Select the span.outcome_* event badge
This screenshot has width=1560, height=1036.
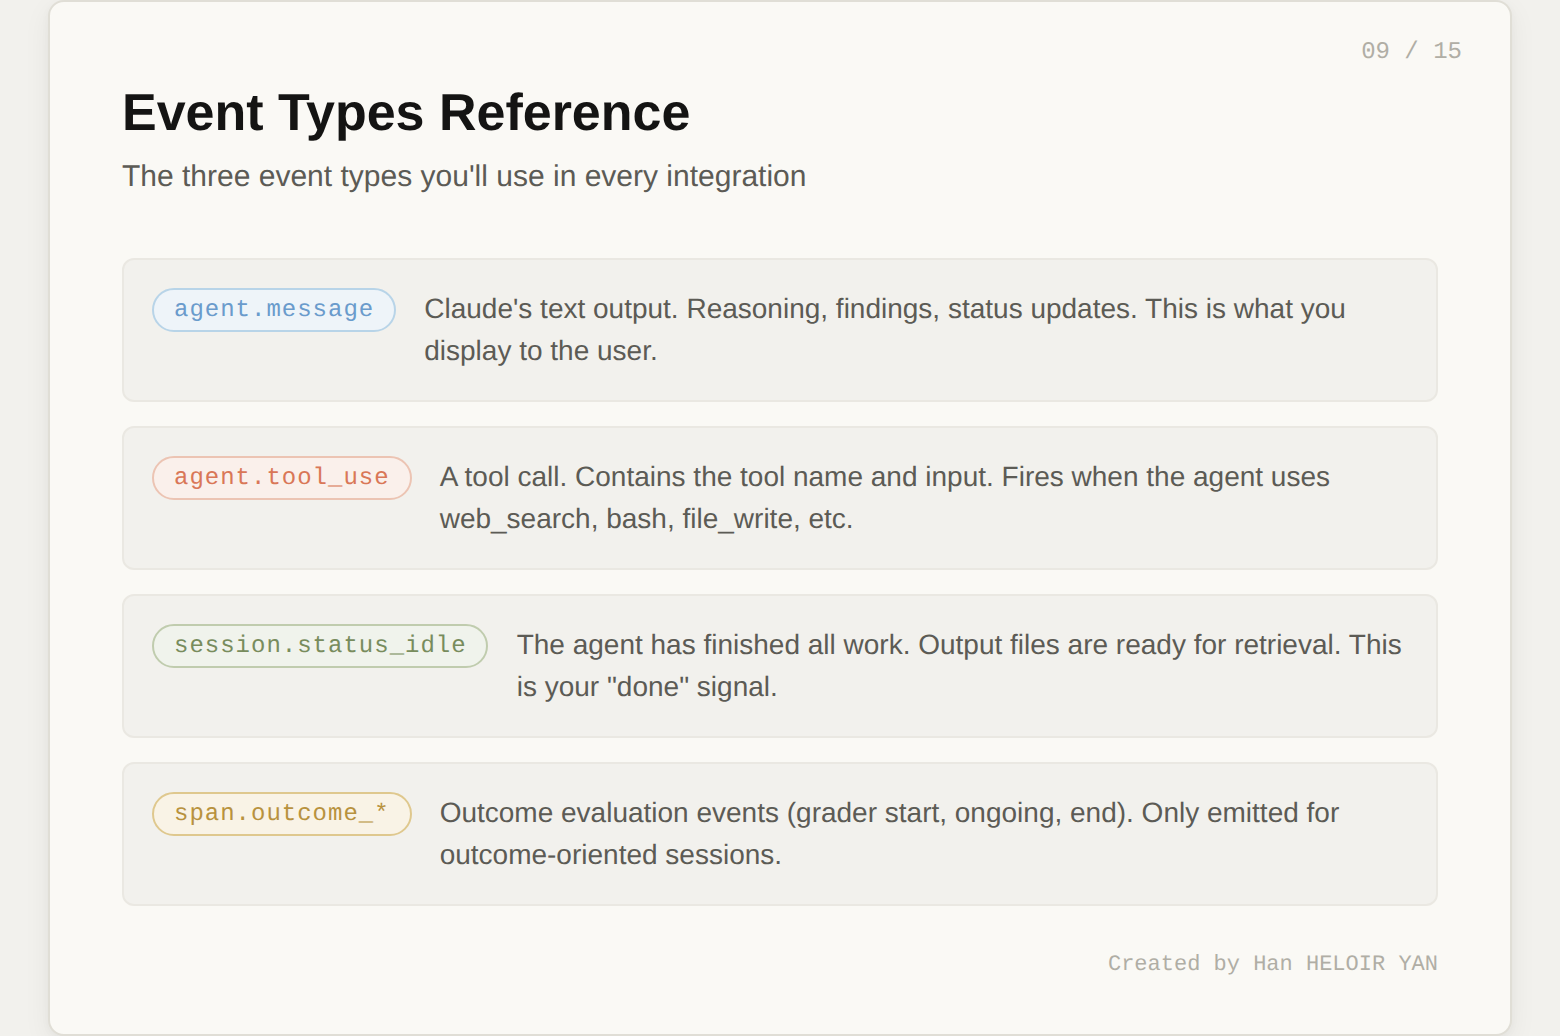pos(281,813)
